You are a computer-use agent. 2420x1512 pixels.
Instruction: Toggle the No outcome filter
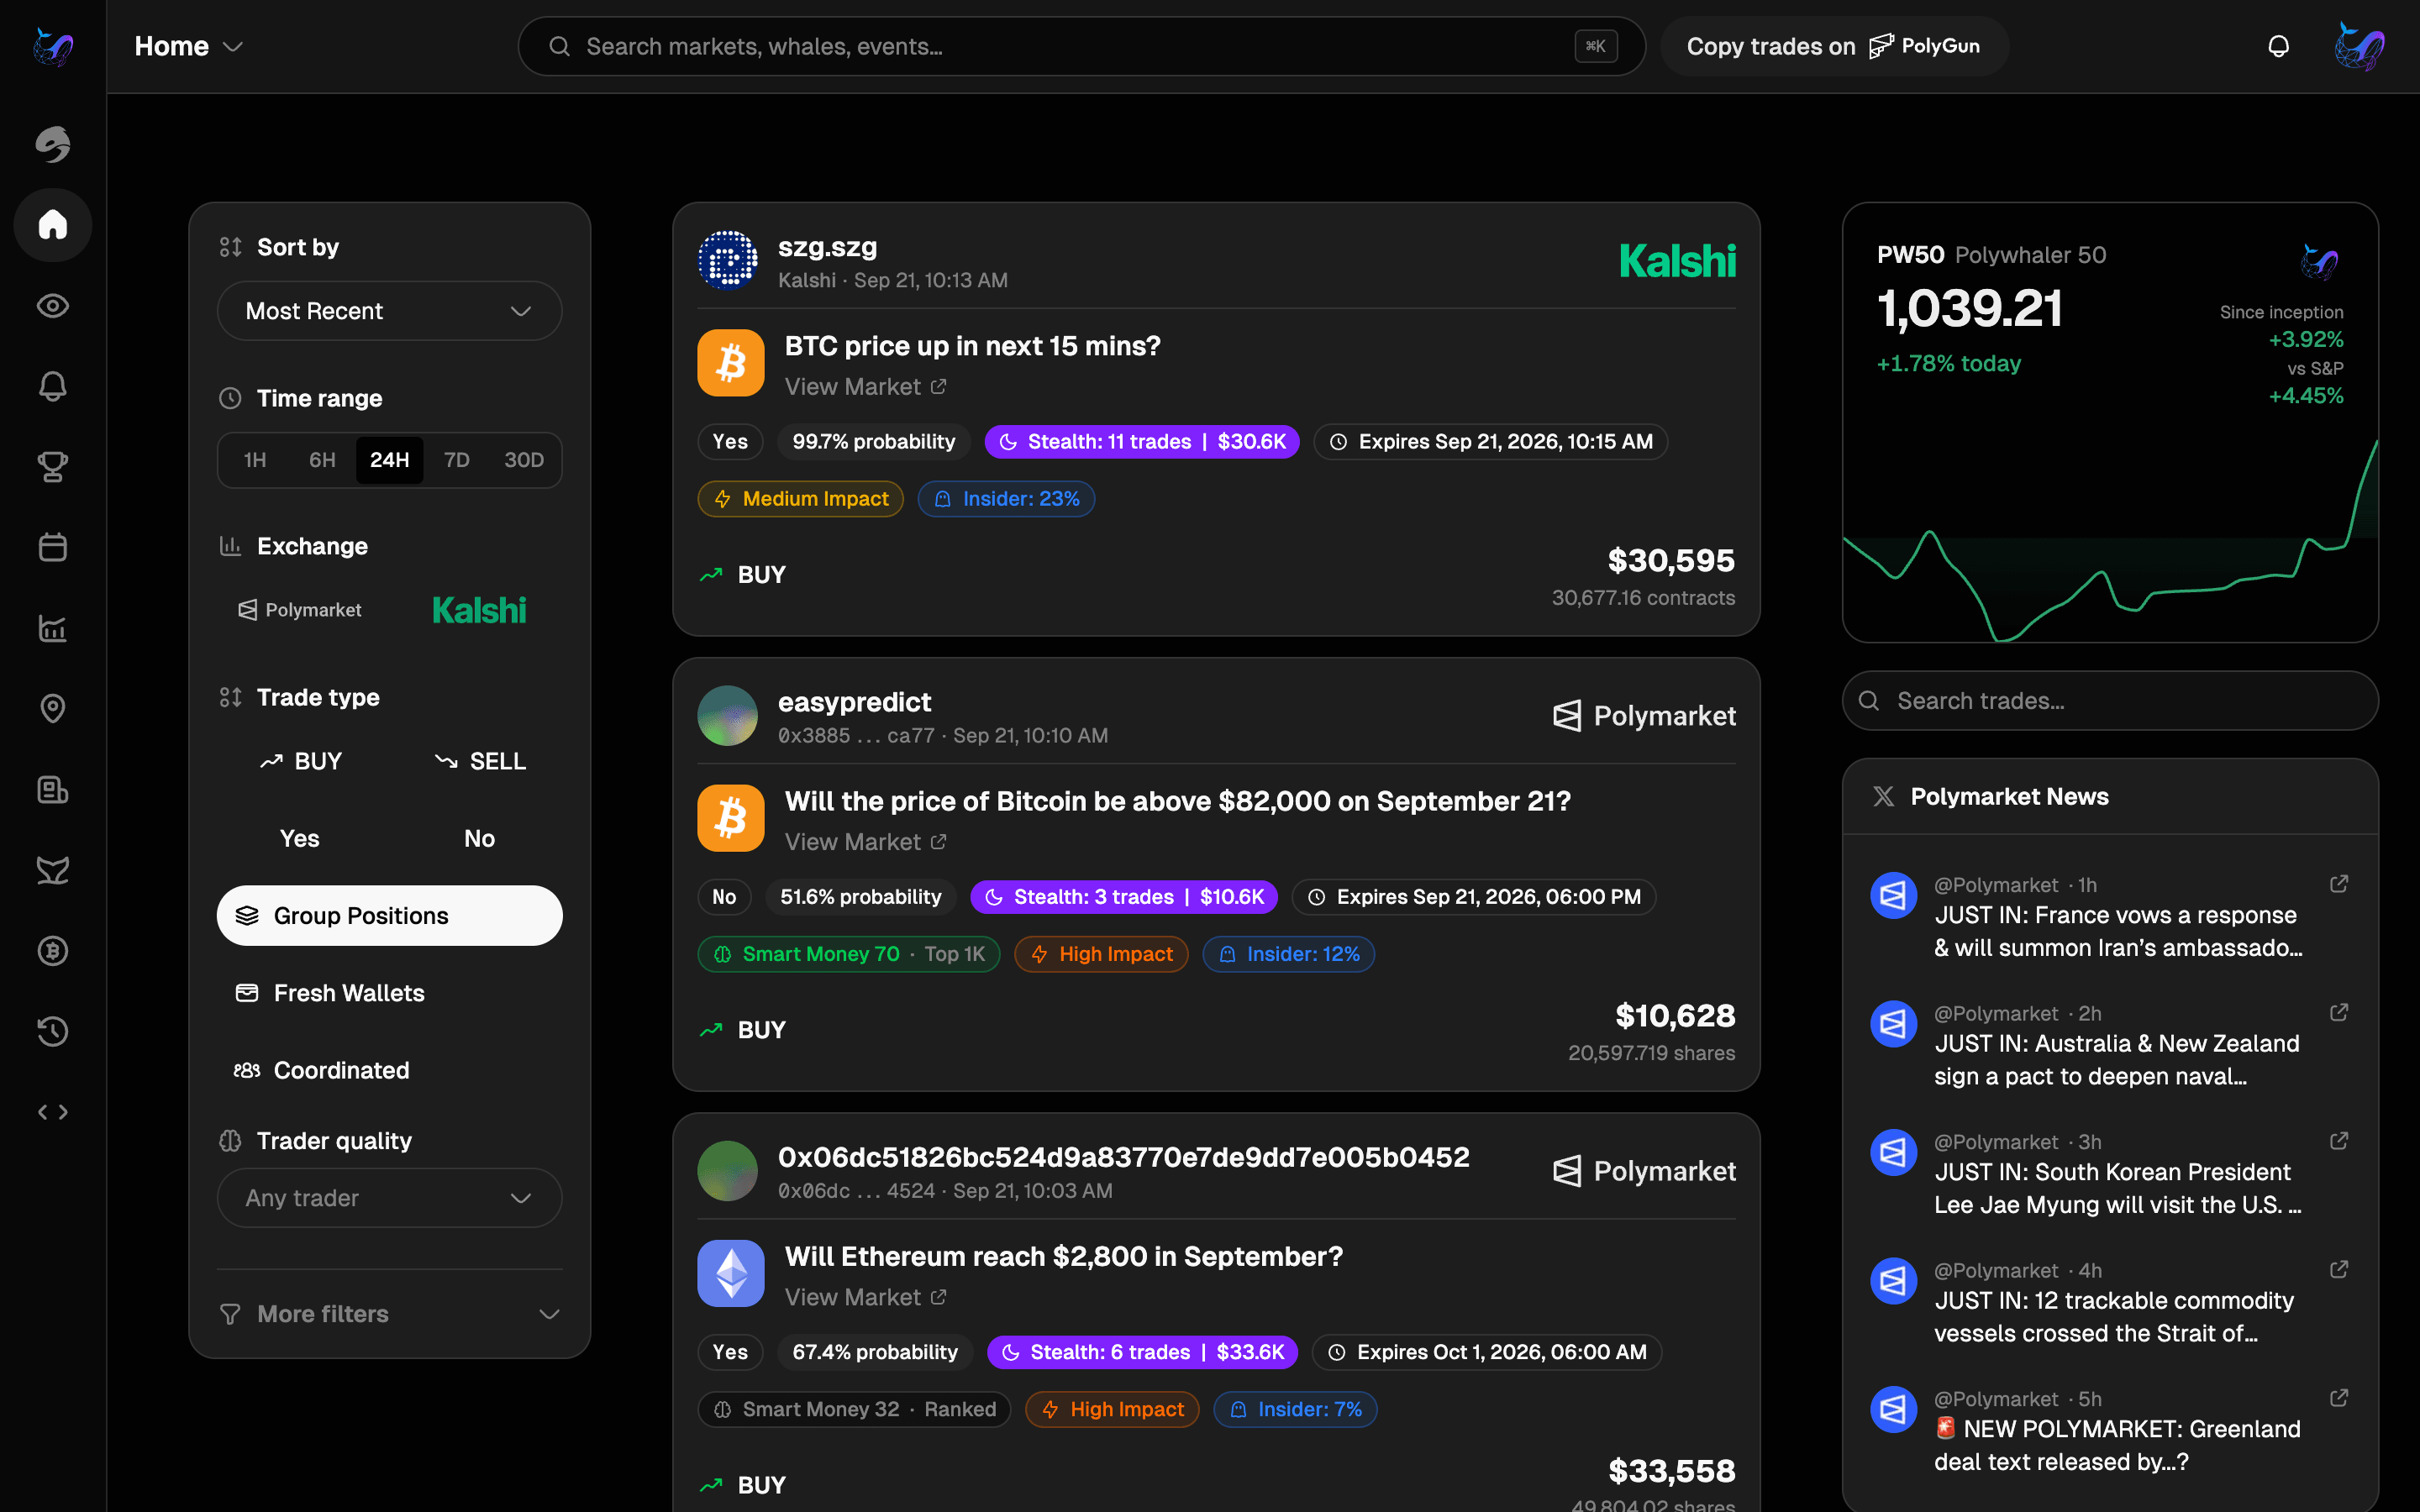tap(480, 839)
